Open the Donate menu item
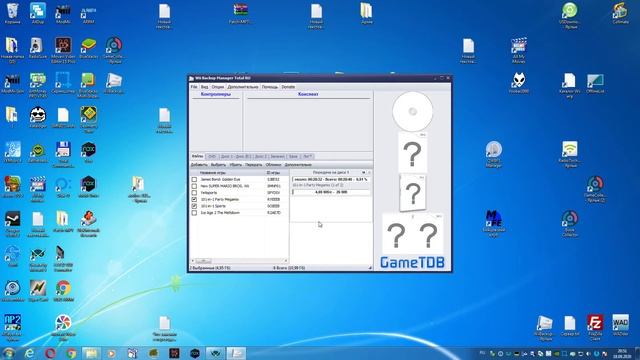The image size is (640, 360). 288,87
